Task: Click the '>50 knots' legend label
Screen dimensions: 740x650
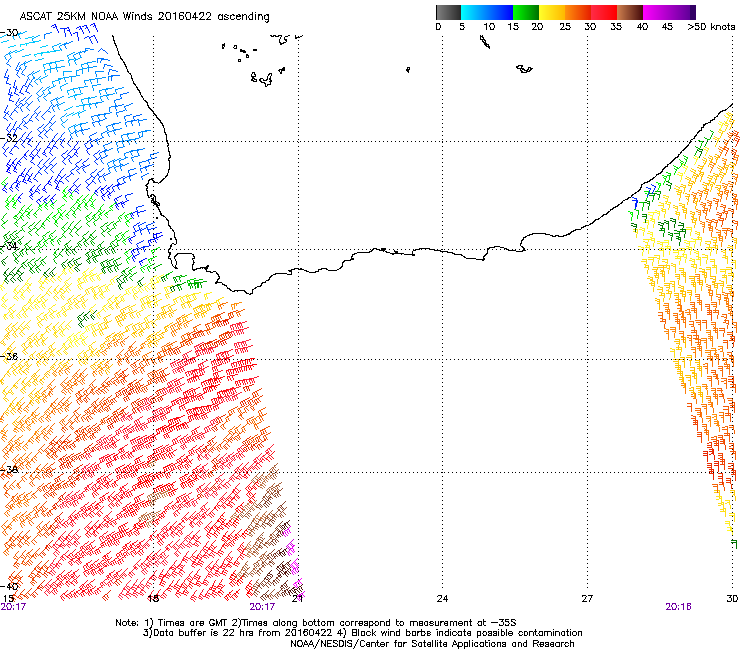Action: click(x=711, y=27)
